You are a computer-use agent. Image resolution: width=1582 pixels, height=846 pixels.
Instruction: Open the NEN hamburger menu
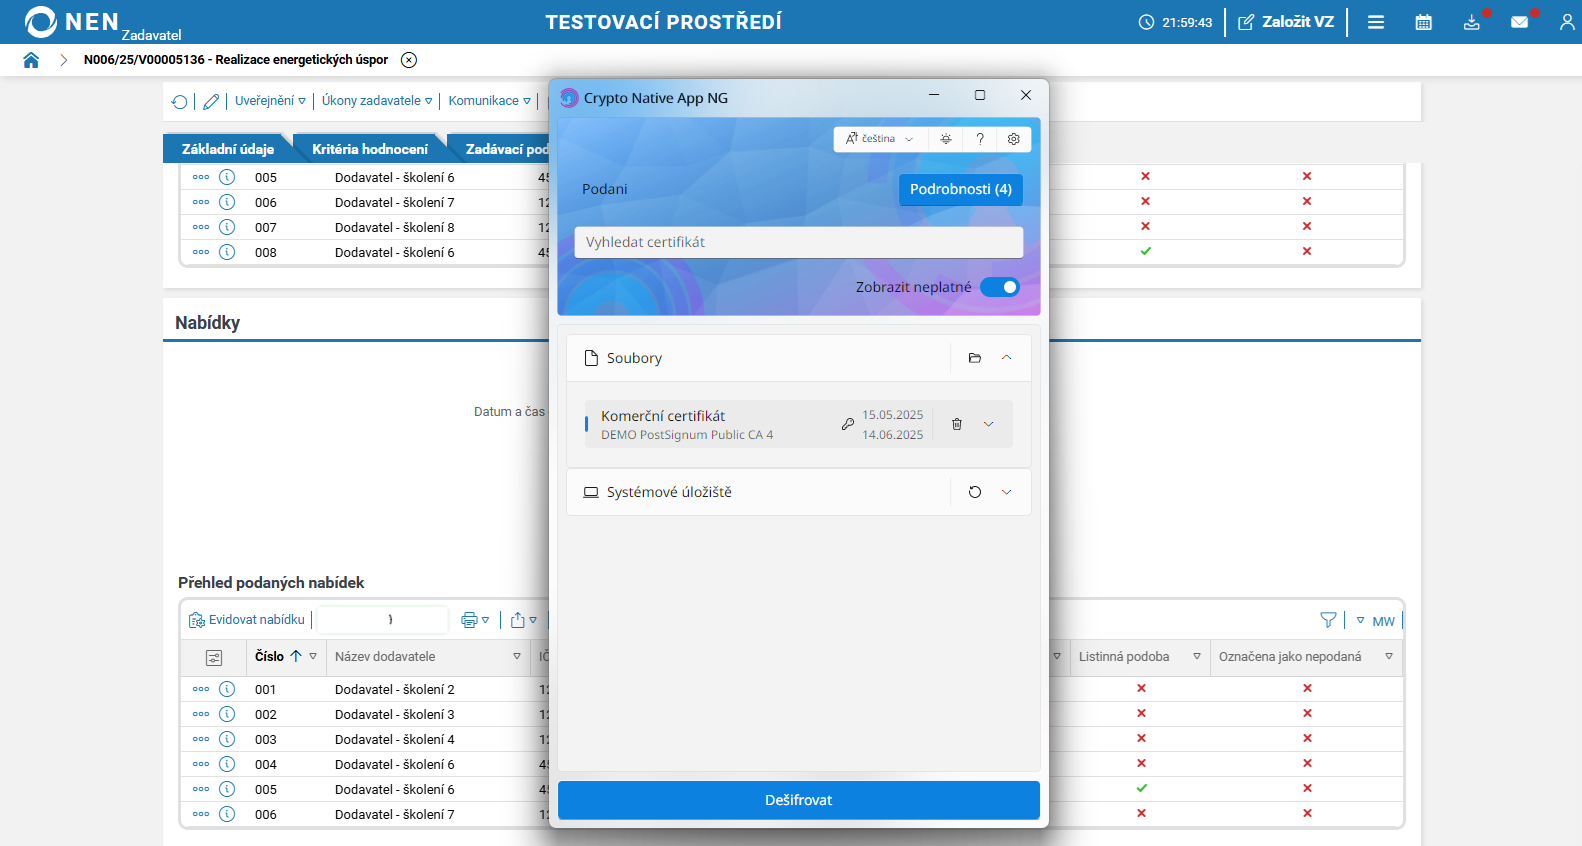tap(1376, 22)
